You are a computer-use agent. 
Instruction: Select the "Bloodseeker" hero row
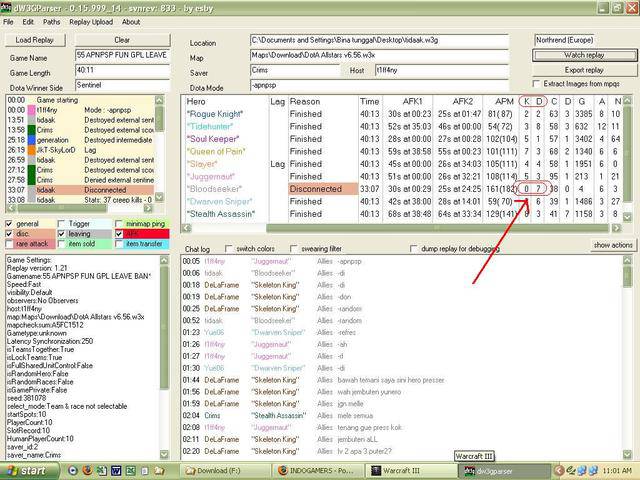pyautogui.click(x=402, y=189)
